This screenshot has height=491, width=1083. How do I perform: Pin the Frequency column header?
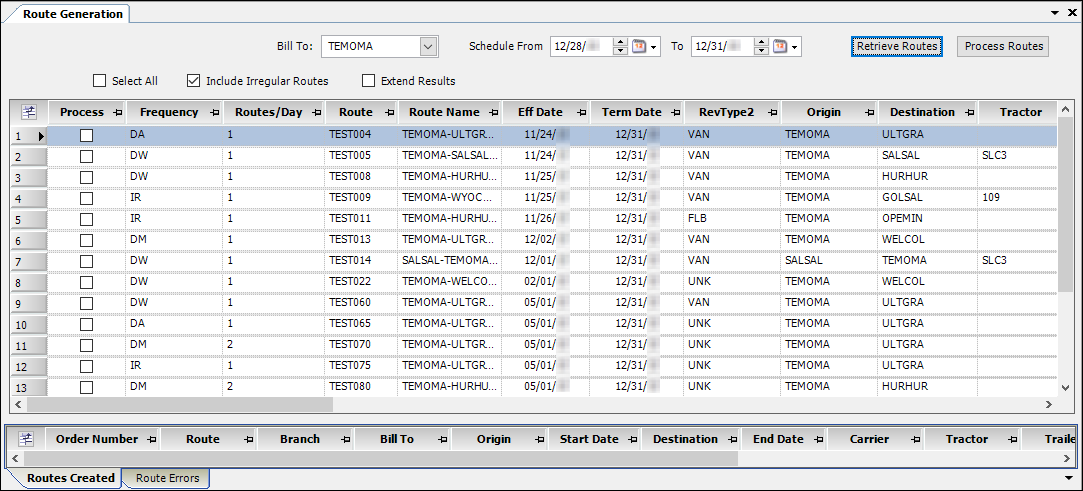(211, 112)
